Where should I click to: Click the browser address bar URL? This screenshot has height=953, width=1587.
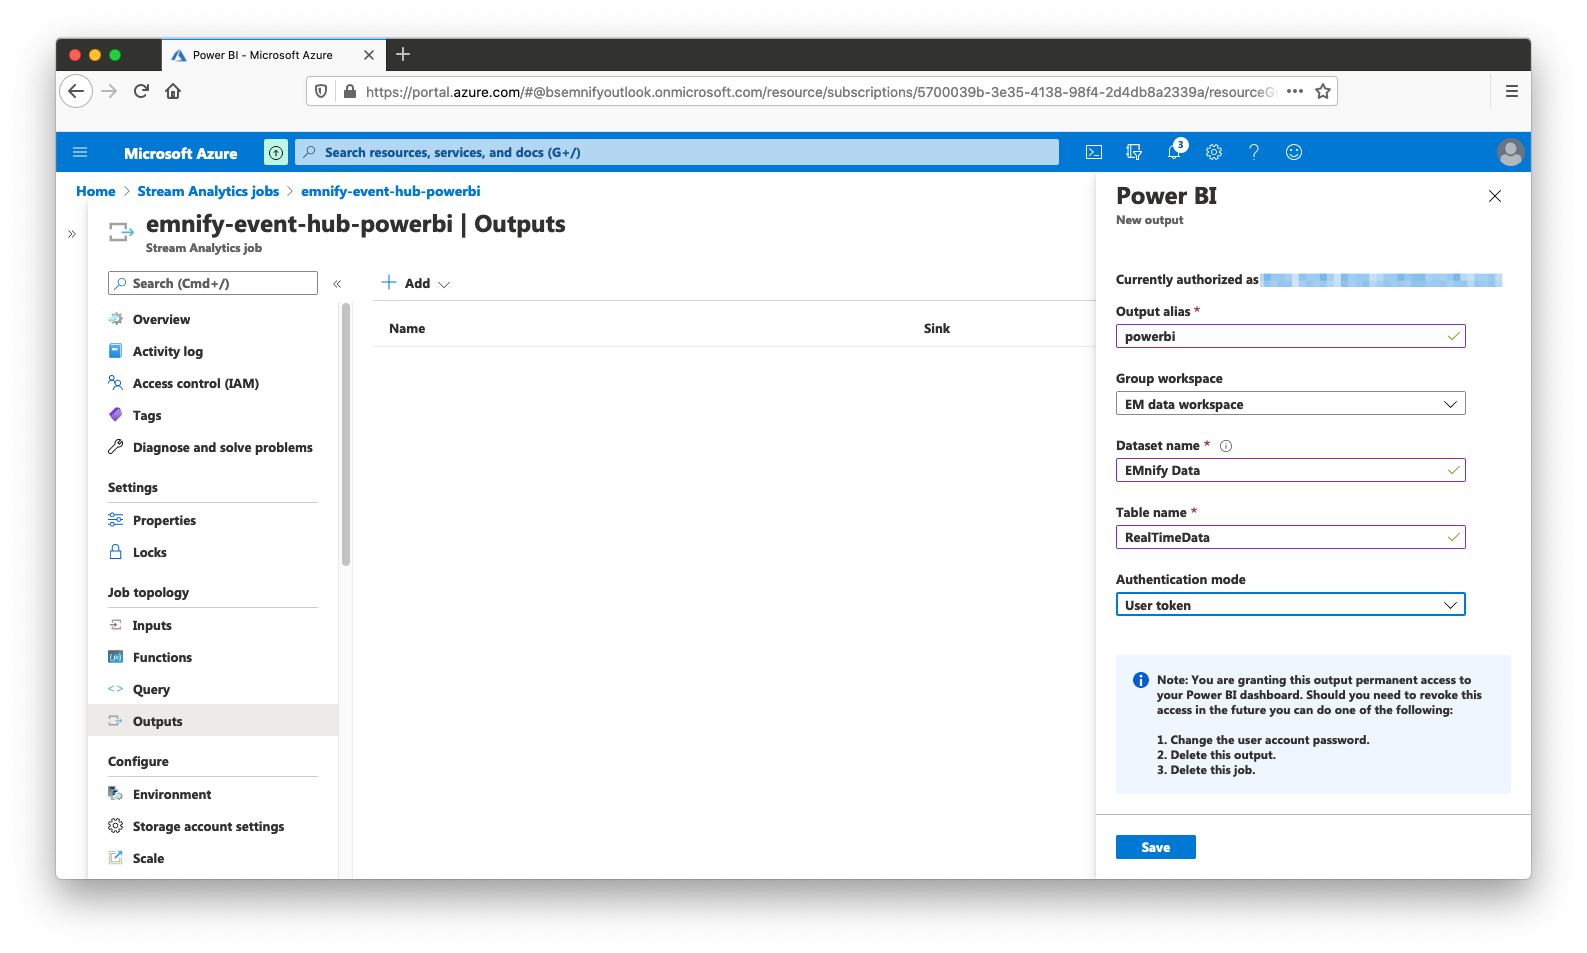tap(820, 91)
